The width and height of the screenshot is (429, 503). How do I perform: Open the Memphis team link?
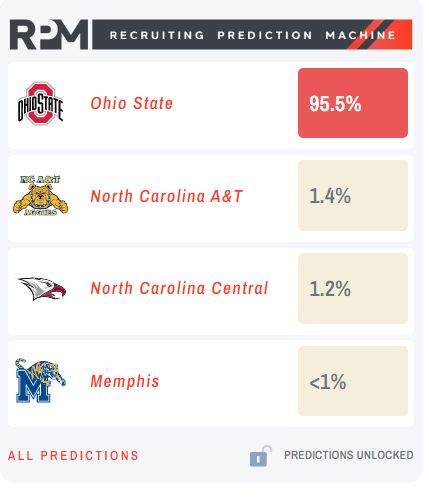[x=125, y=381]
